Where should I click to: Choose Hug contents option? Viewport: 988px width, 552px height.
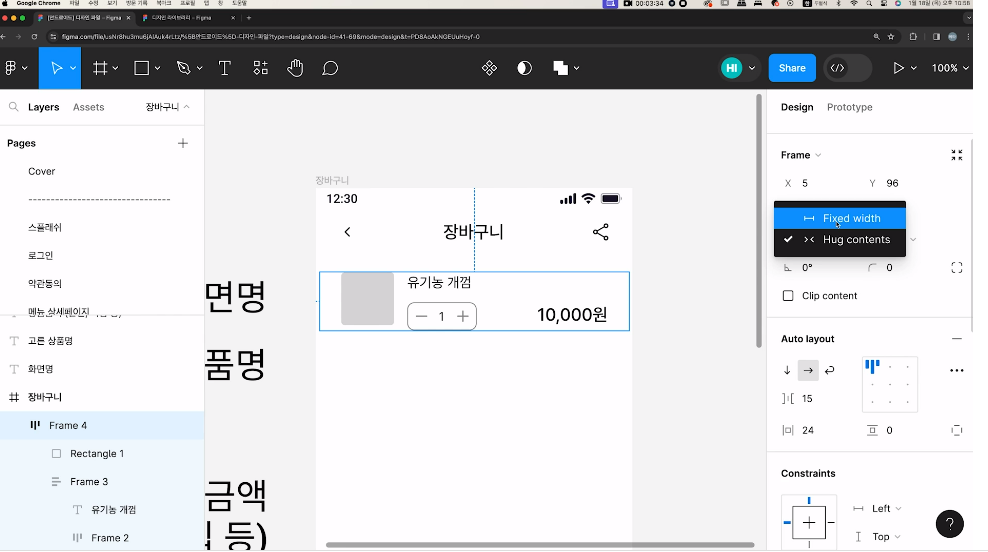840,239
